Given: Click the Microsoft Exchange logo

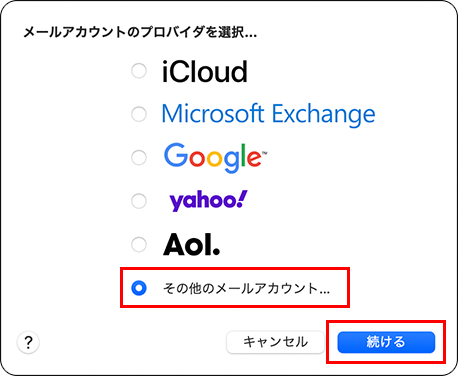Looking at the screenshot, I should click(269, 114).
